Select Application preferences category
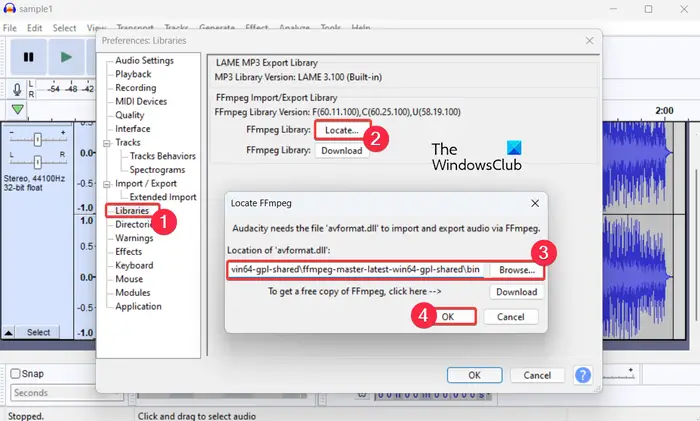Screen dimensions: 700x421 coord(138,307)
